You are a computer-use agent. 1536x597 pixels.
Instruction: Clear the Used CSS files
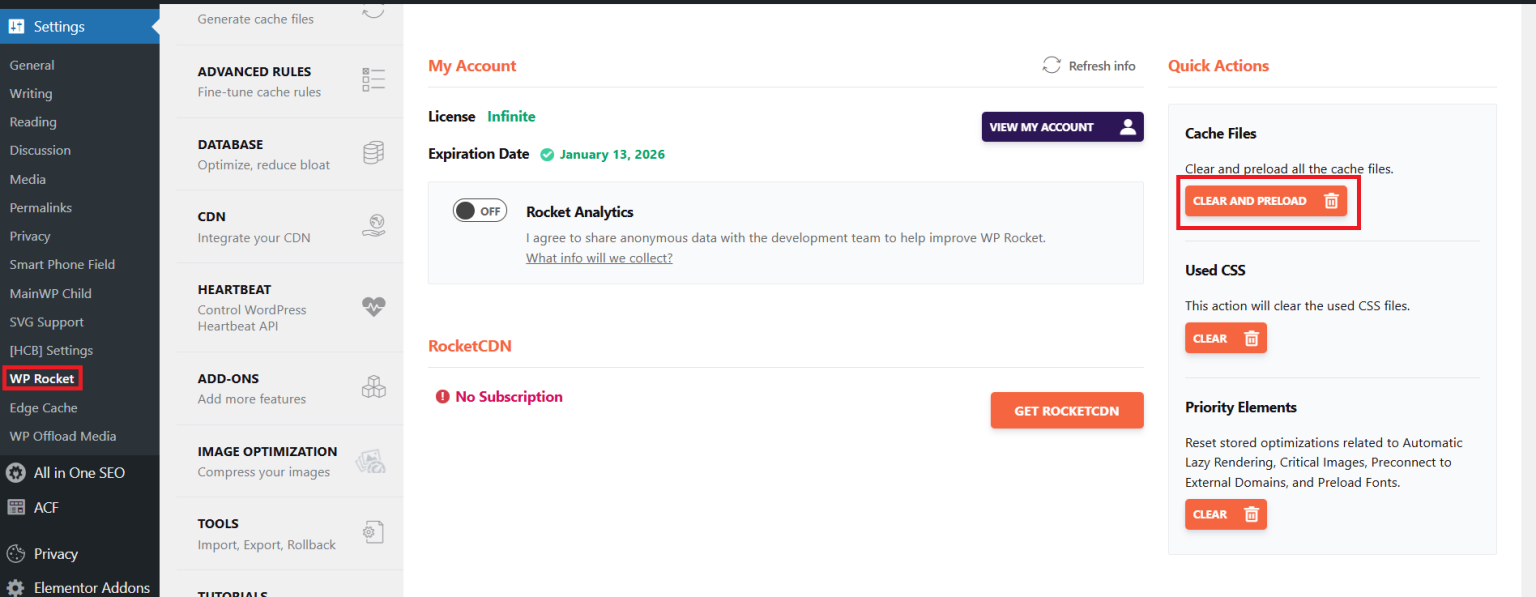tap(1225, 338)
